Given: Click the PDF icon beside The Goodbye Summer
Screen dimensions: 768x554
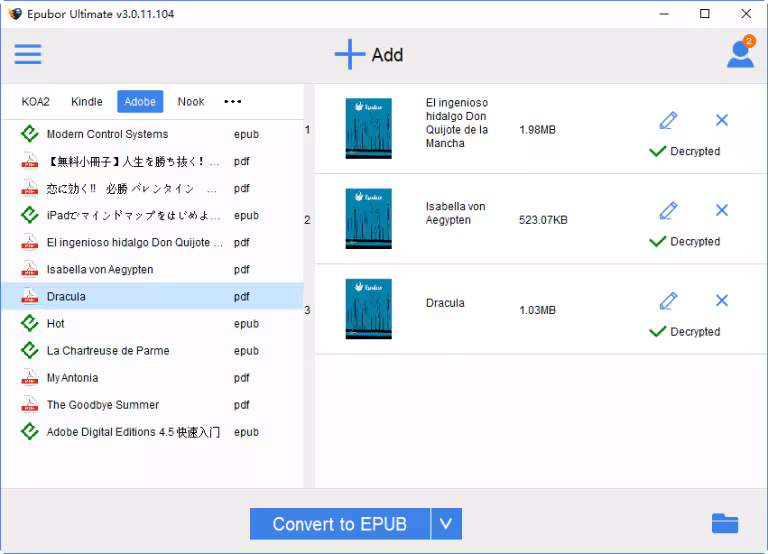Looking at the screenshot, I should coord(30,405).
